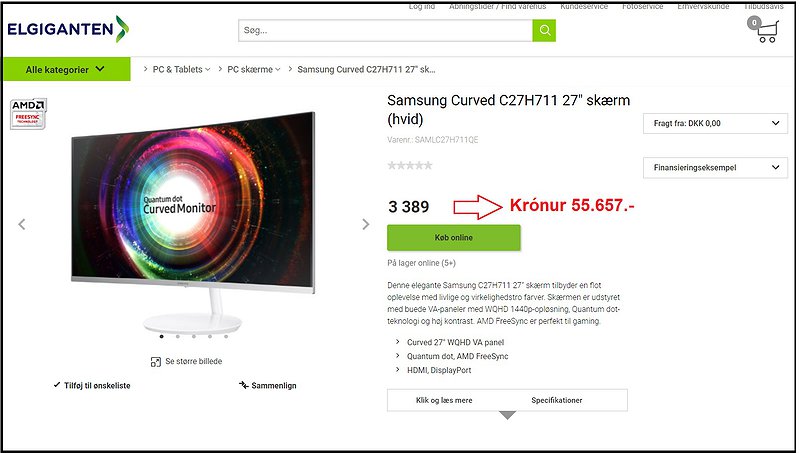Viewport: 800px width, 453px height.
Task: Click the green search magnifier button
Action: tap(544, 31)
